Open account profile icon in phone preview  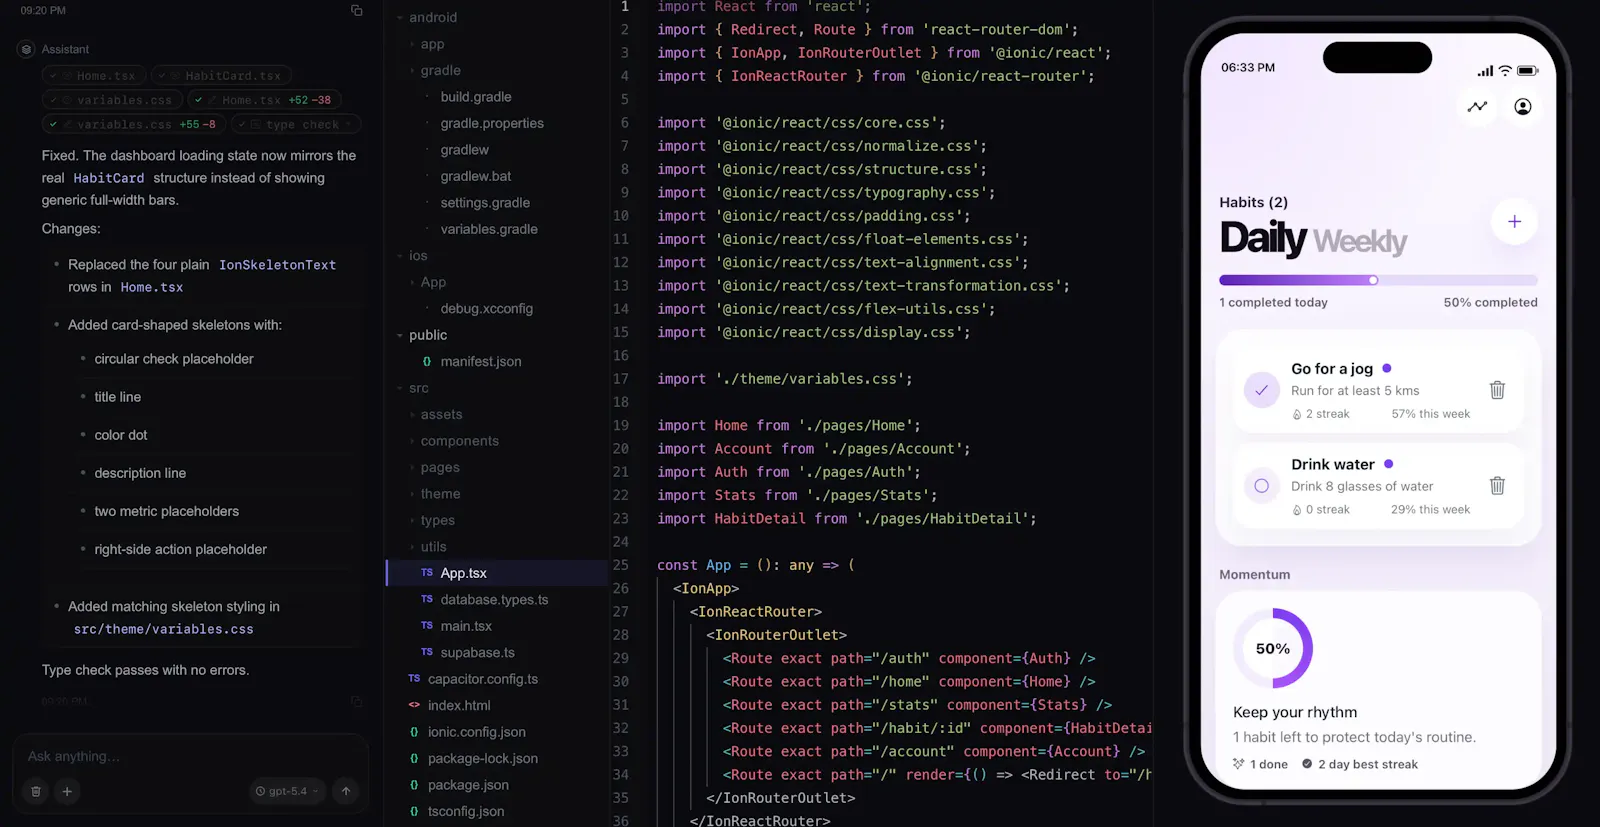click(1523, 107)
